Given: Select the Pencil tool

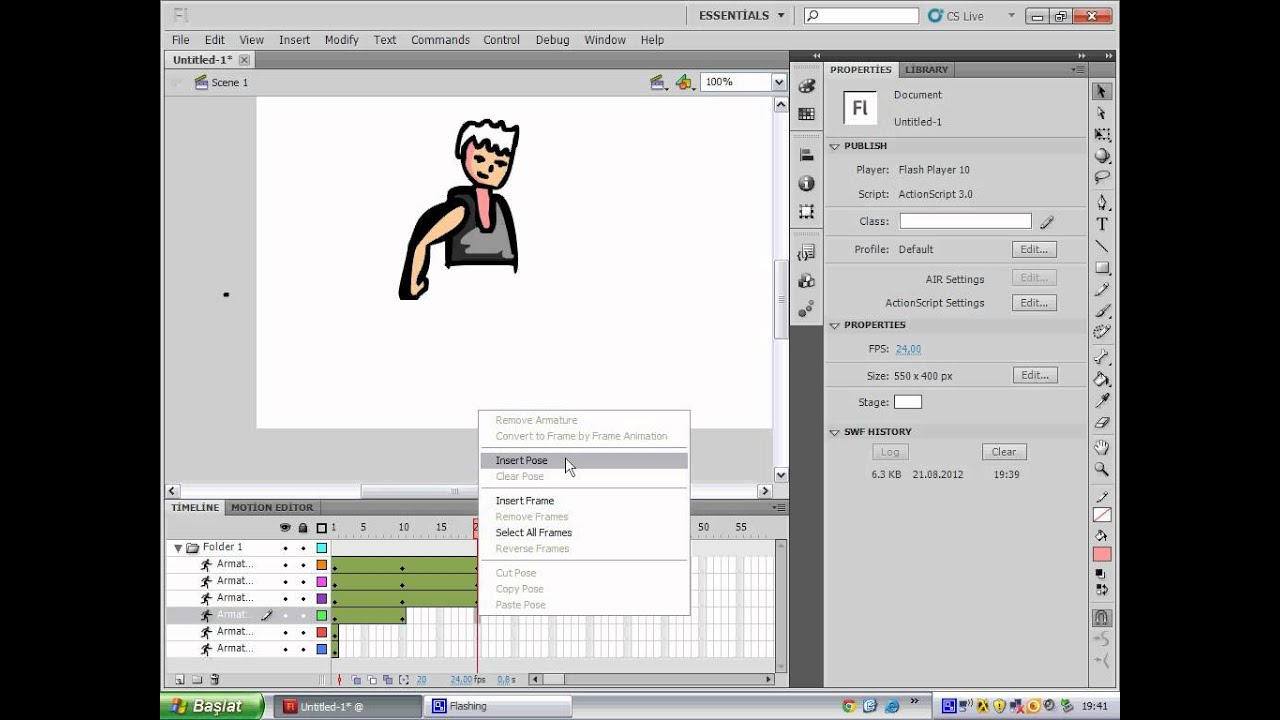Looking at the screenshot, I should pos(1102,290).
